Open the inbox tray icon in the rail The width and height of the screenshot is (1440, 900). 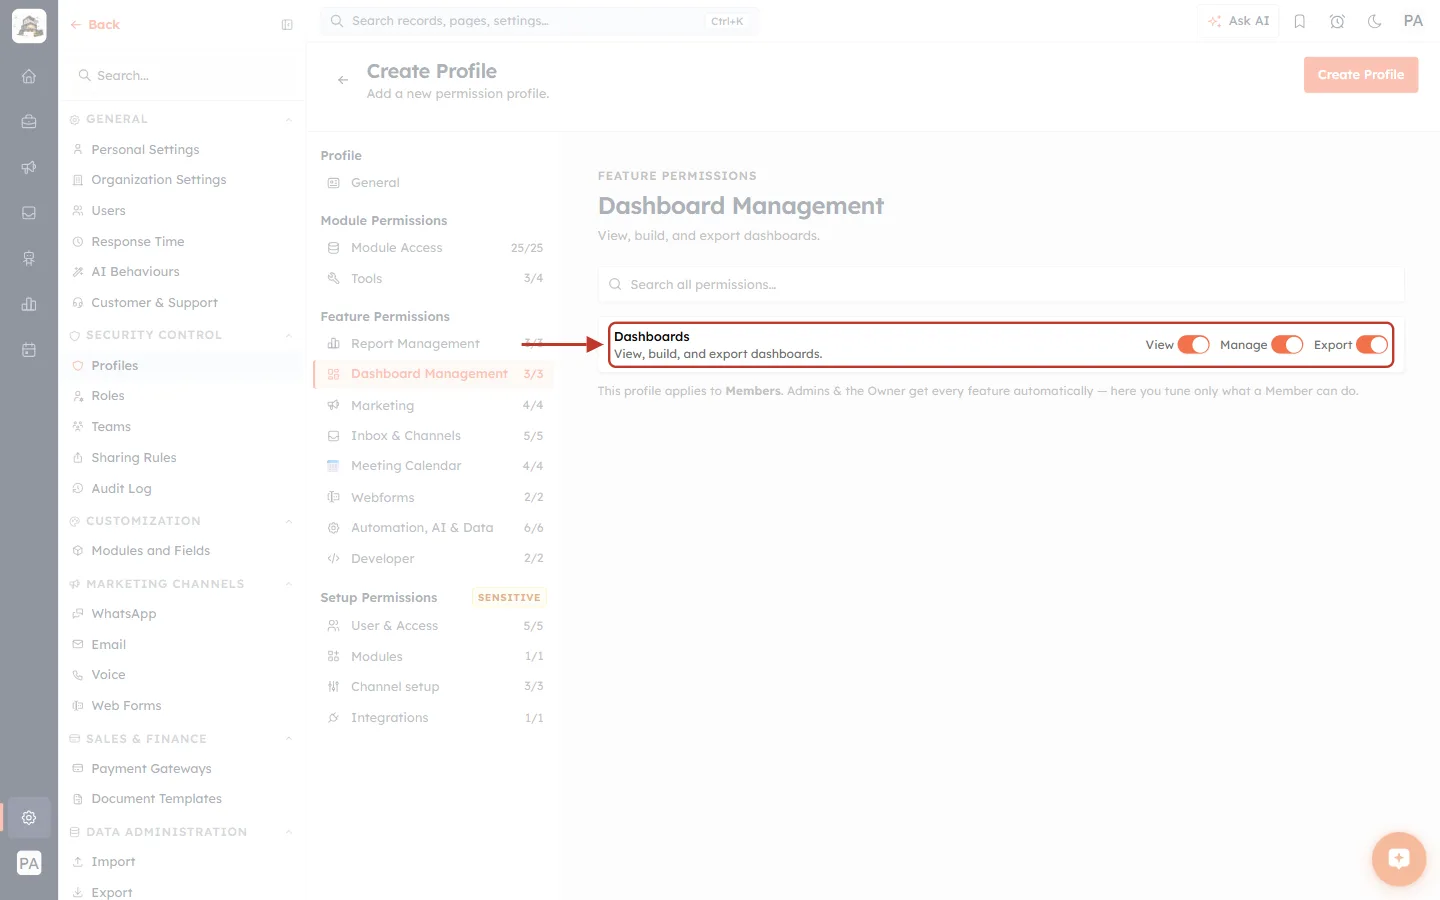29,213
